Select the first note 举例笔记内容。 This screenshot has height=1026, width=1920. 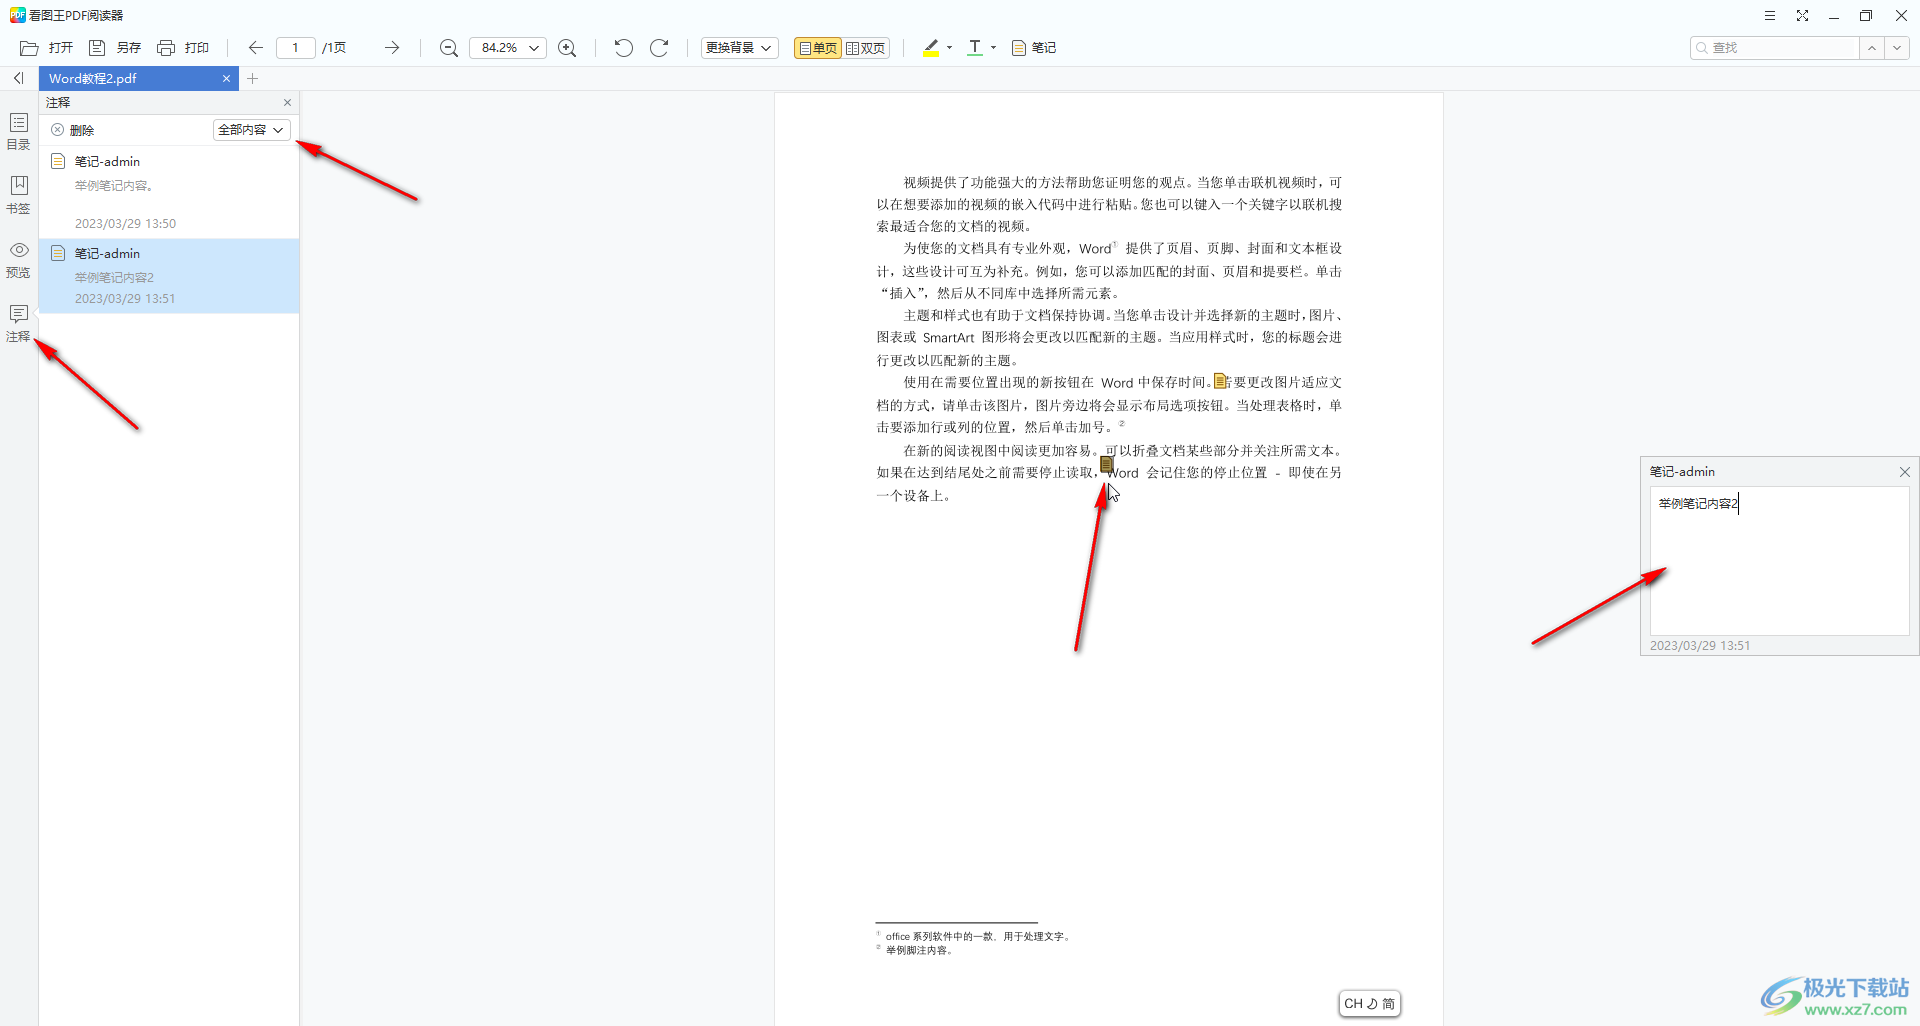(169, 191)
